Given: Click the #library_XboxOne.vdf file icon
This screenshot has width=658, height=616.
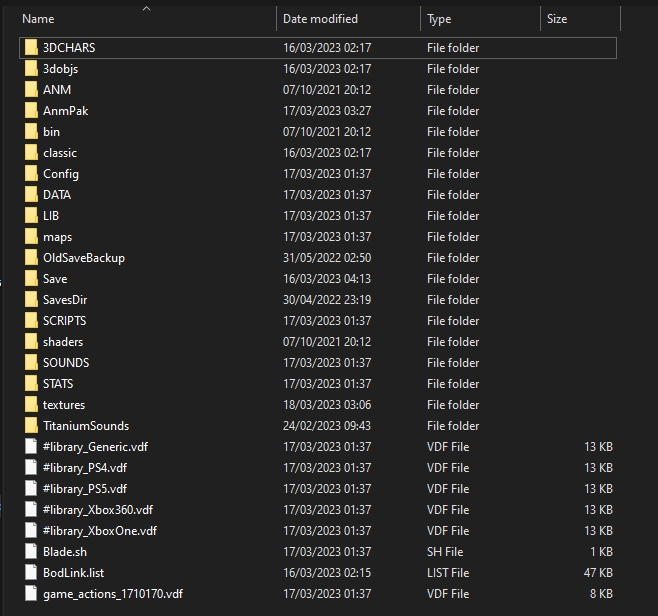Looking at the screenshot, I should click(x=31, y=530).
